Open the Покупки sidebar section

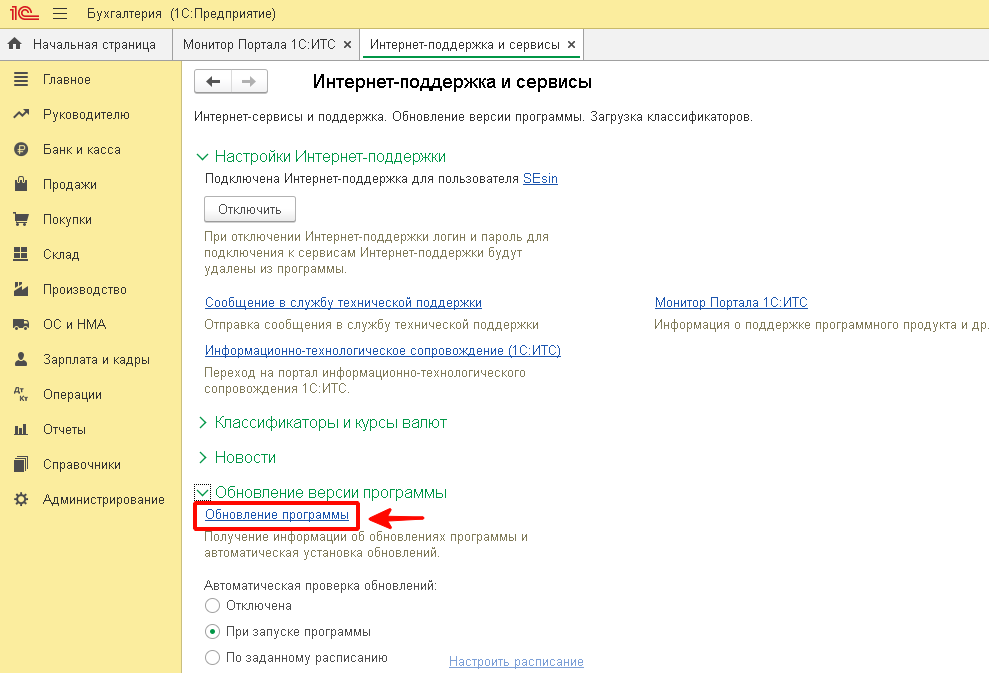coord(67,219)
